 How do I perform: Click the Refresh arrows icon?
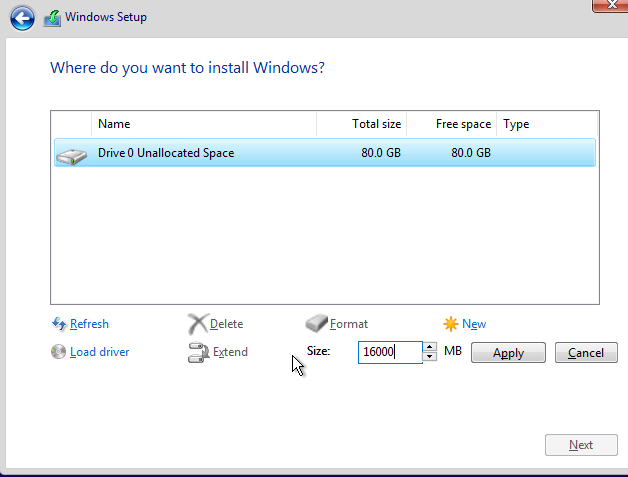[x=59, y=324]
